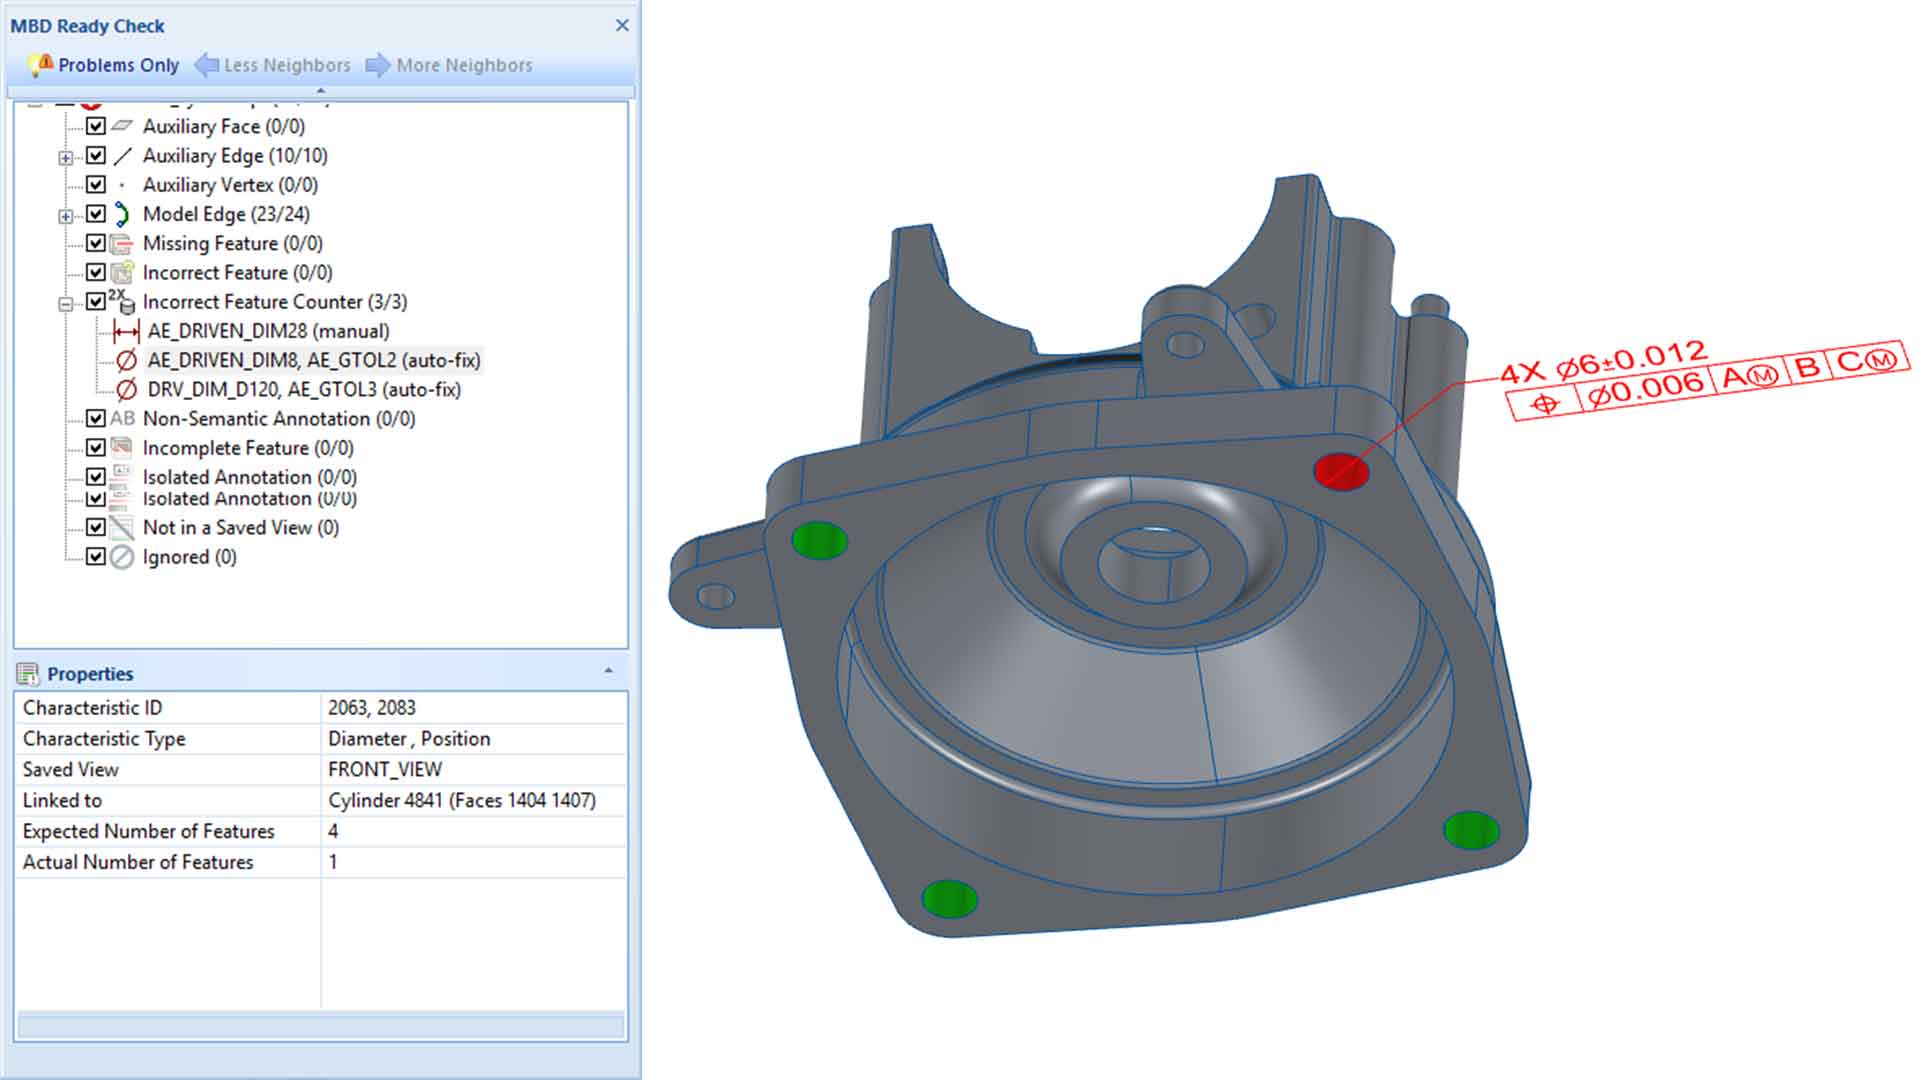Uncheck the Ignored checkbox
Image resolution: width=1920 pixels, height=1080 pixels.
tap(96, 556)
